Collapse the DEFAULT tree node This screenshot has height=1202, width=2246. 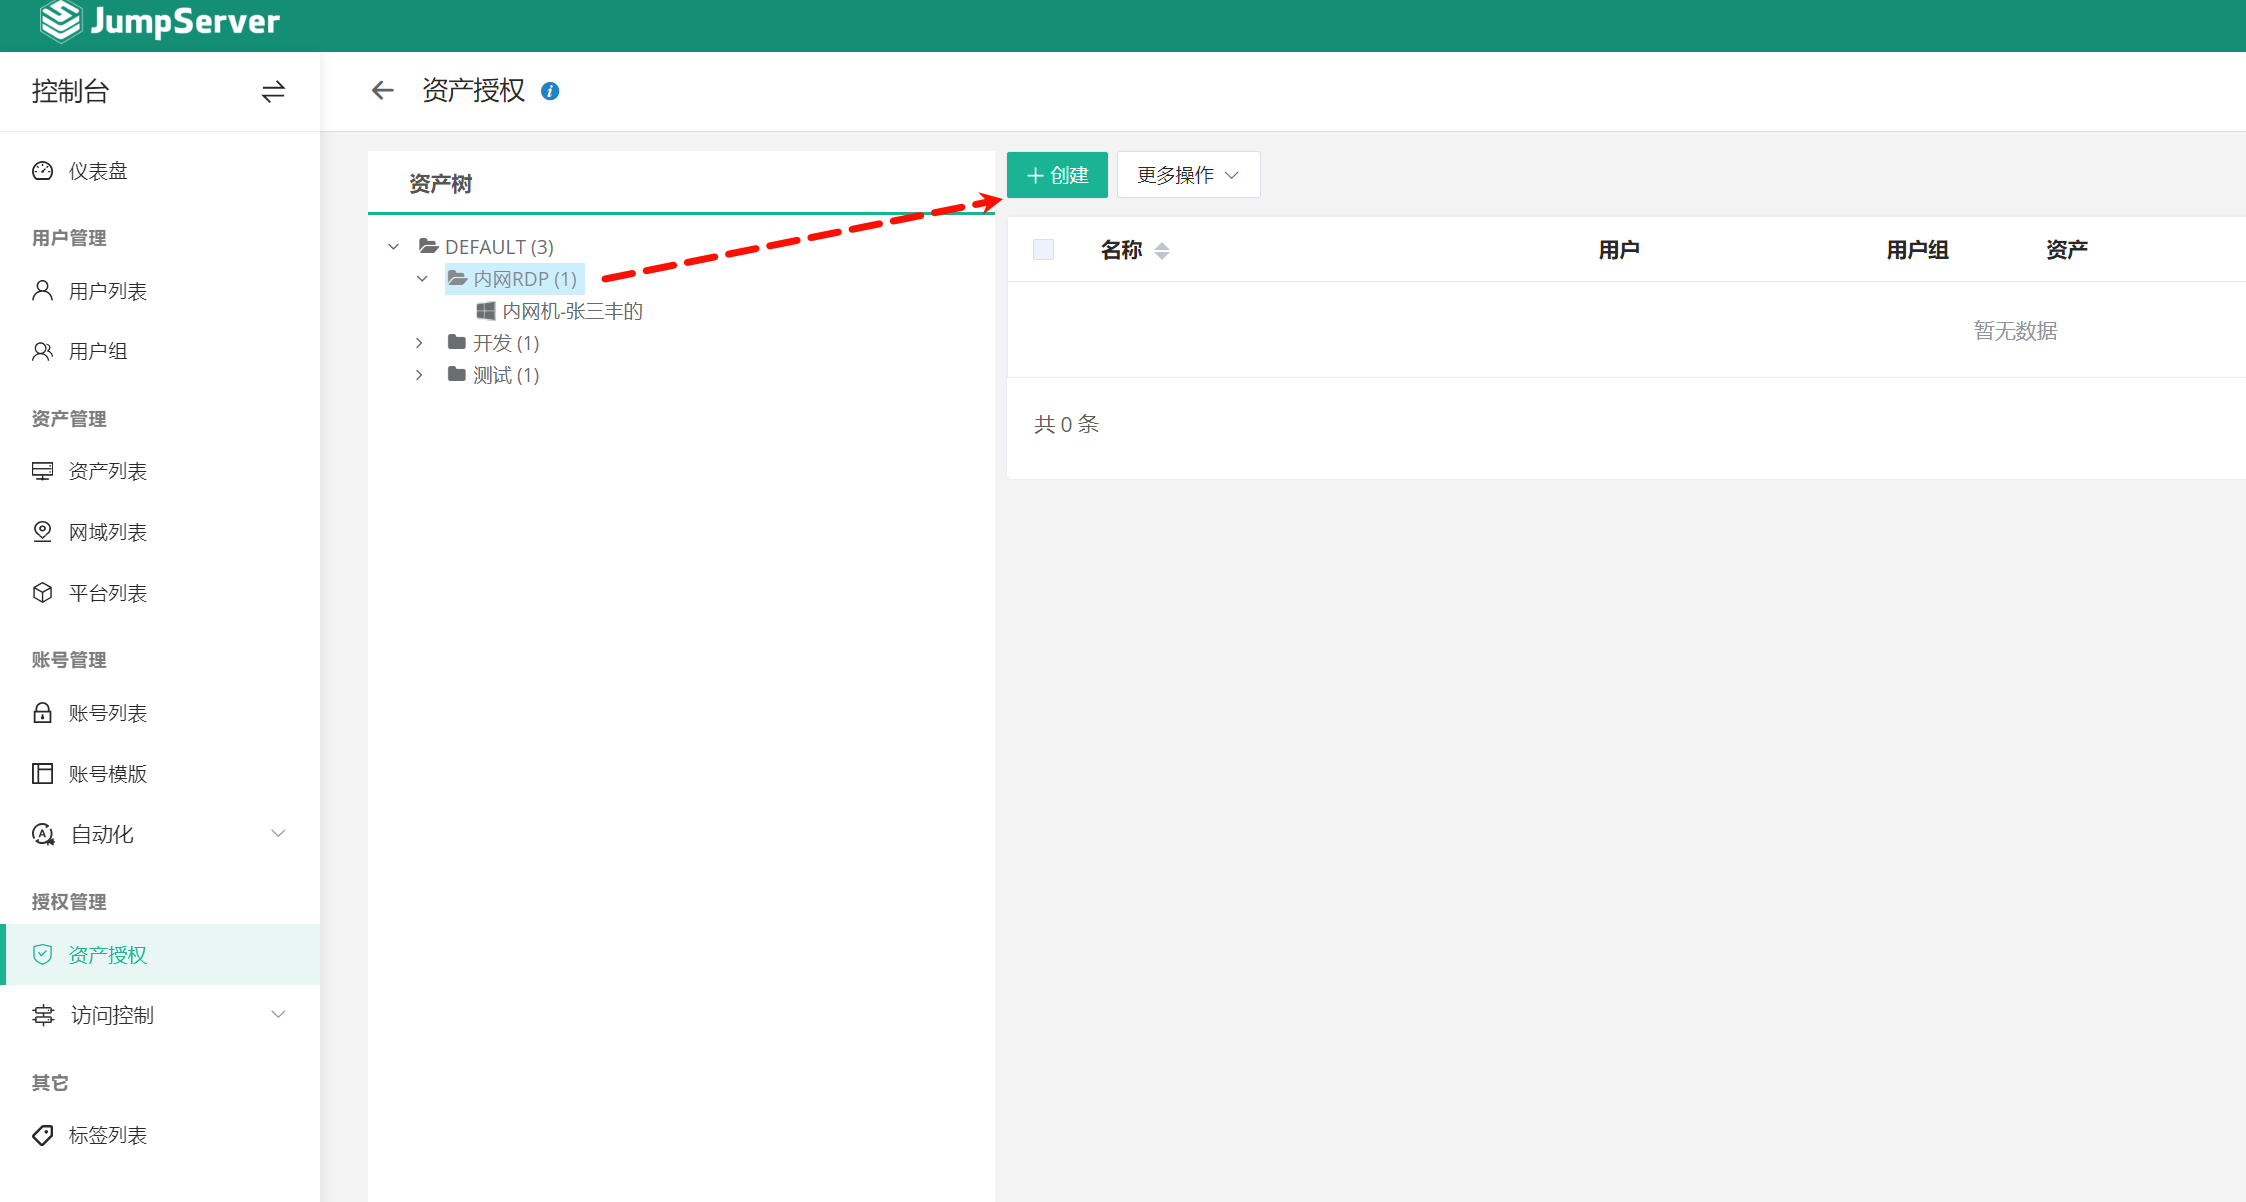click(x=394, y=247)
